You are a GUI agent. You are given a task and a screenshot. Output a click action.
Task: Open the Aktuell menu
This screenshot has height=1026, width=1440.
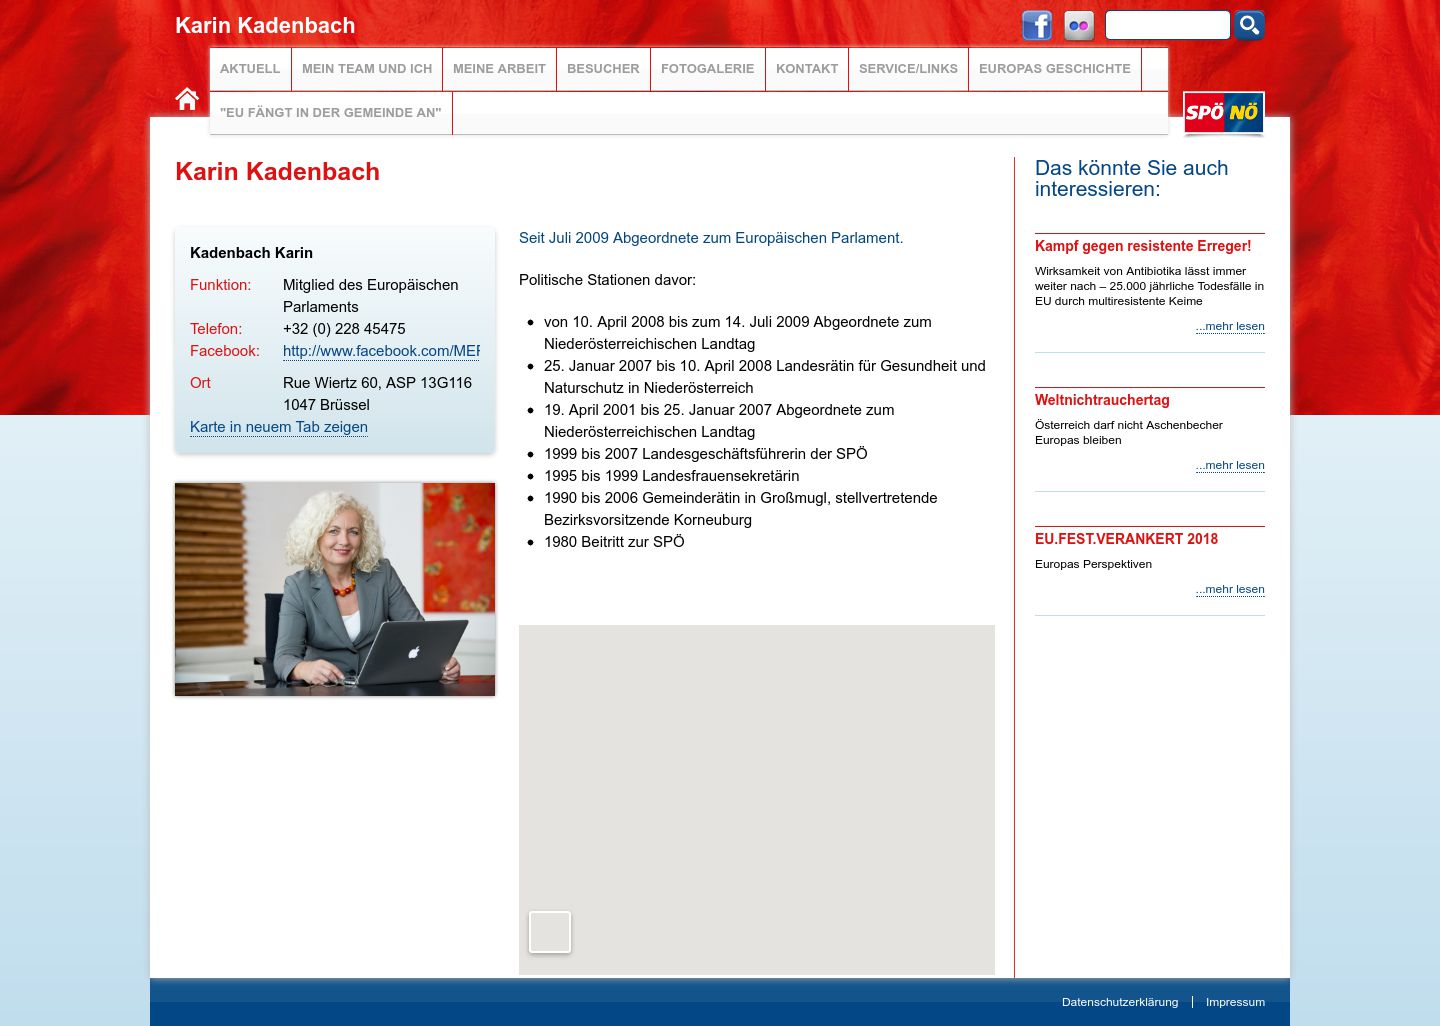coord(250,69)
